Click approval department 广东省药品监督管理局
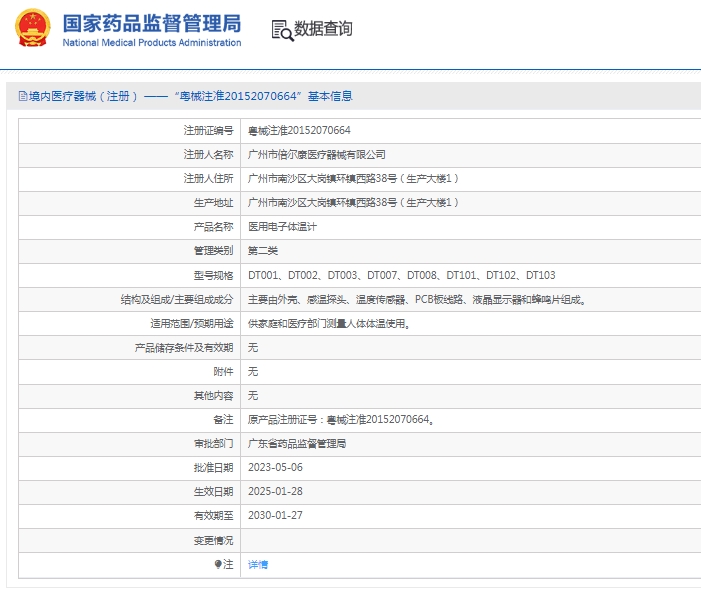 pos(297,444)
